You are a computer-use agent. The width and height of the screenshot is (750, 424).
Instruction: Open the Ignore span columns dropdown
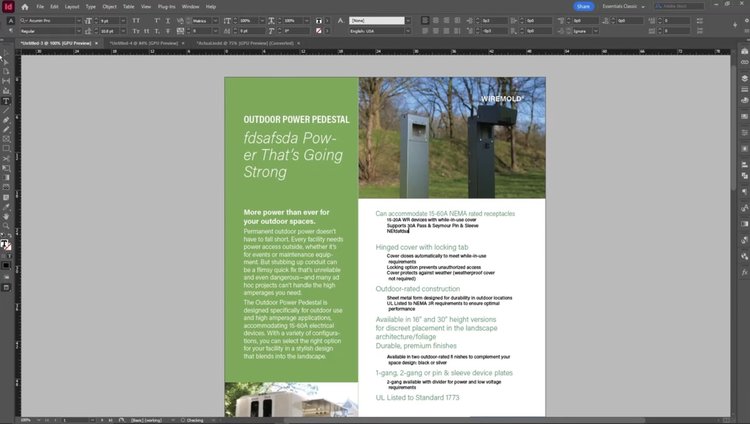[596, 31]
